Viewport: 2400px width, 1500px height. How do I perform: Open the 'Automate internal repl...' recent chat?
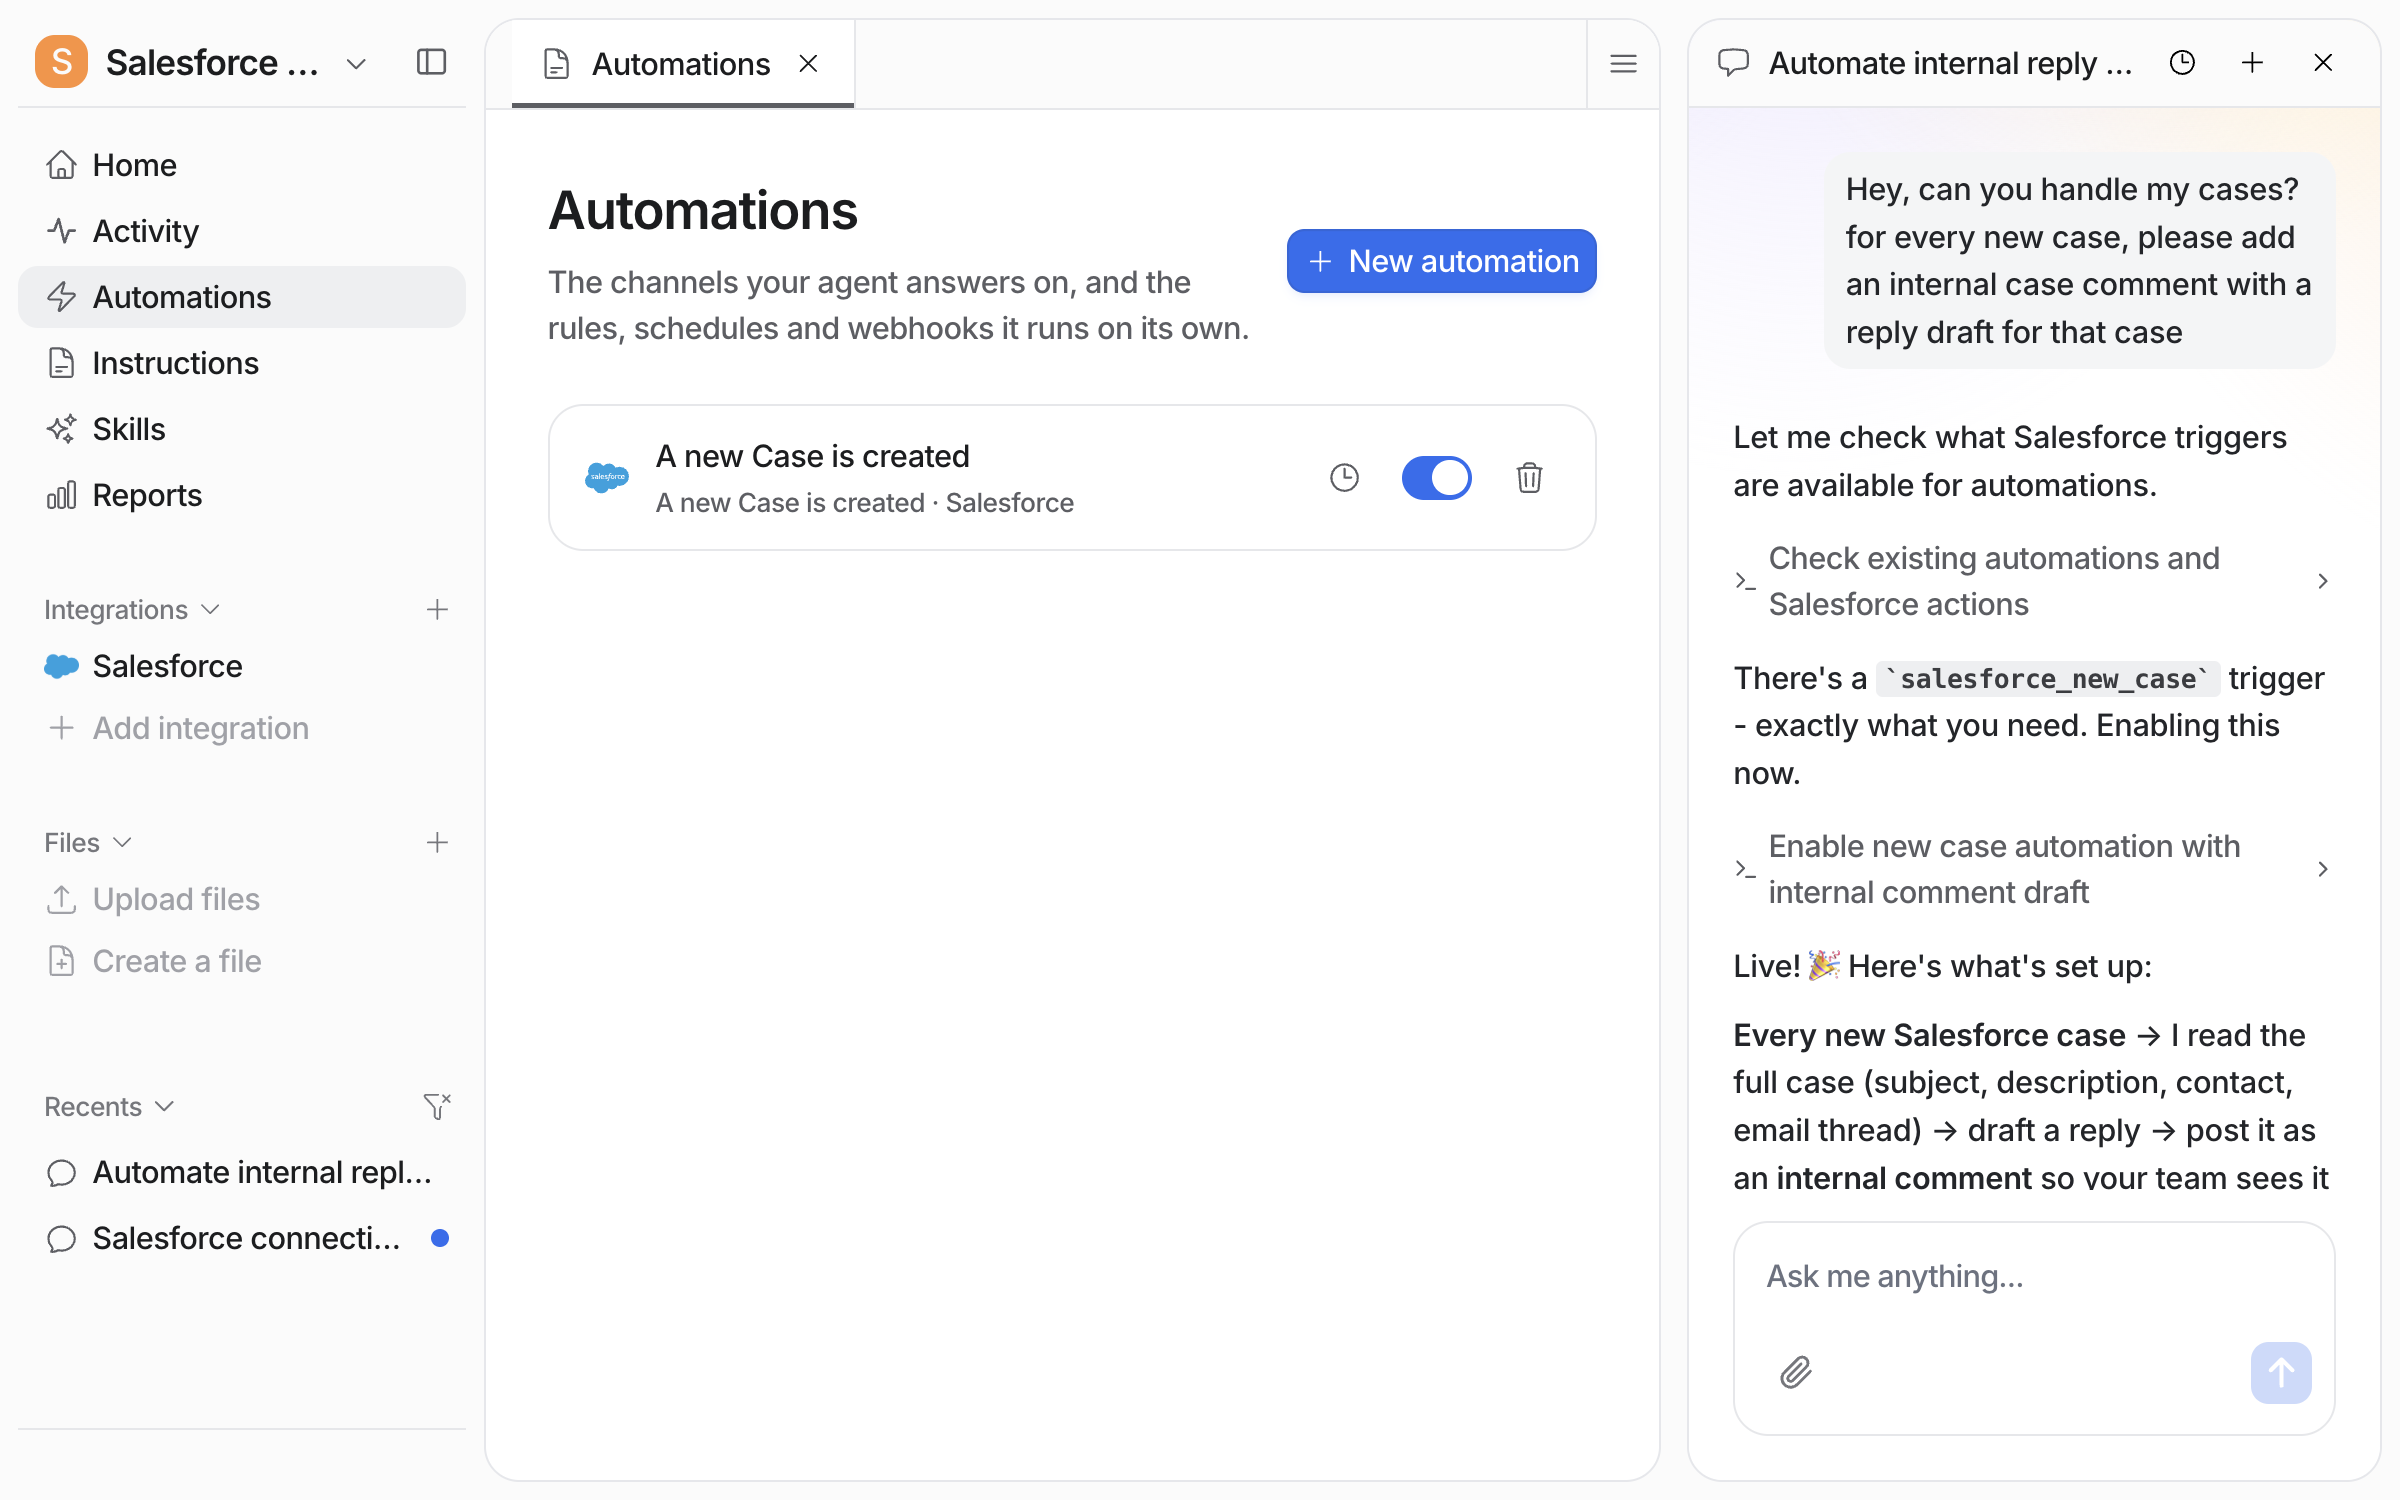(x=242, y=1172)
